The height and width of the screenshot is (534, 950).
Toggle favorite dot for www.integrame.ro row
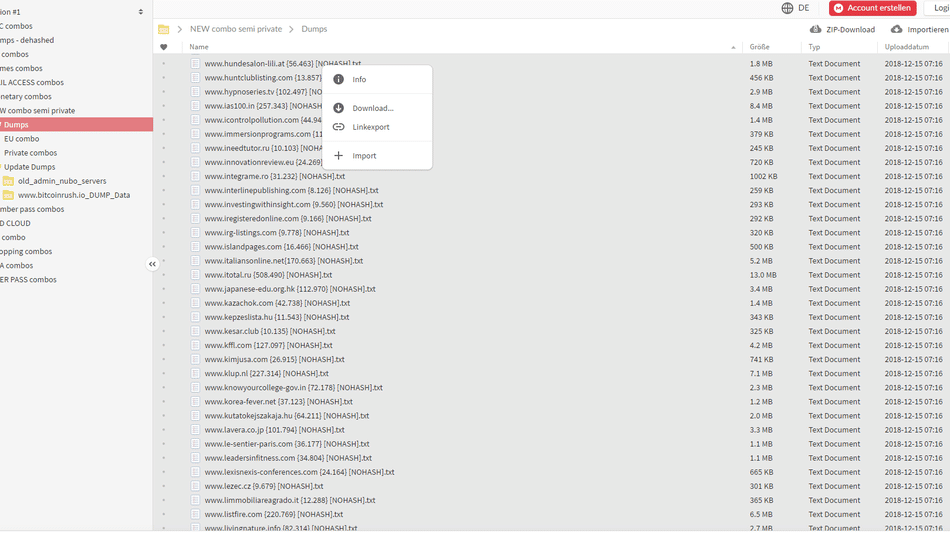[x=164, y=176]
